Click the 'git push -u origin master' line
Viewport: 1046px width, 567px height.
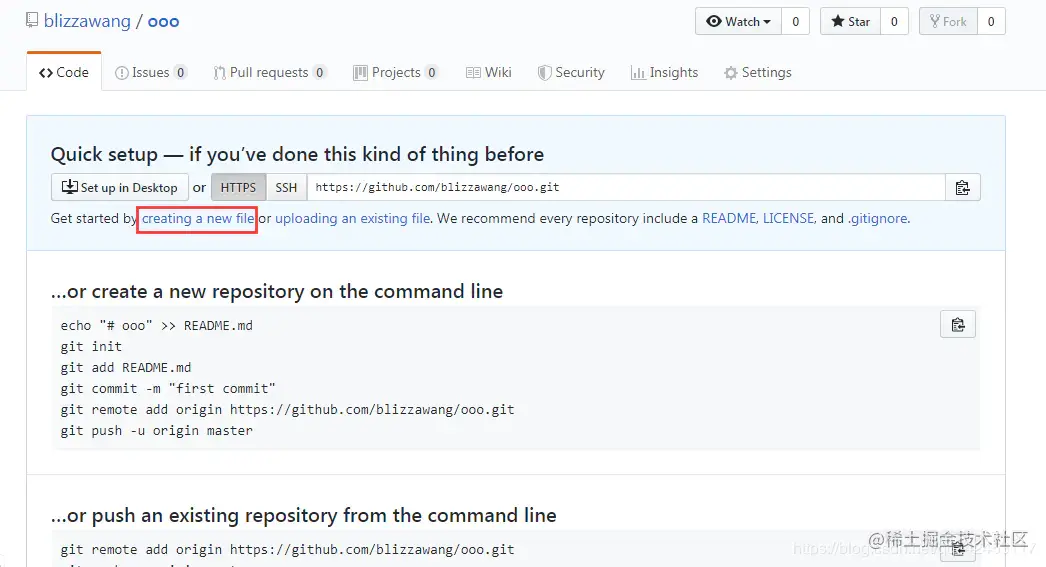tap(157, 430)
